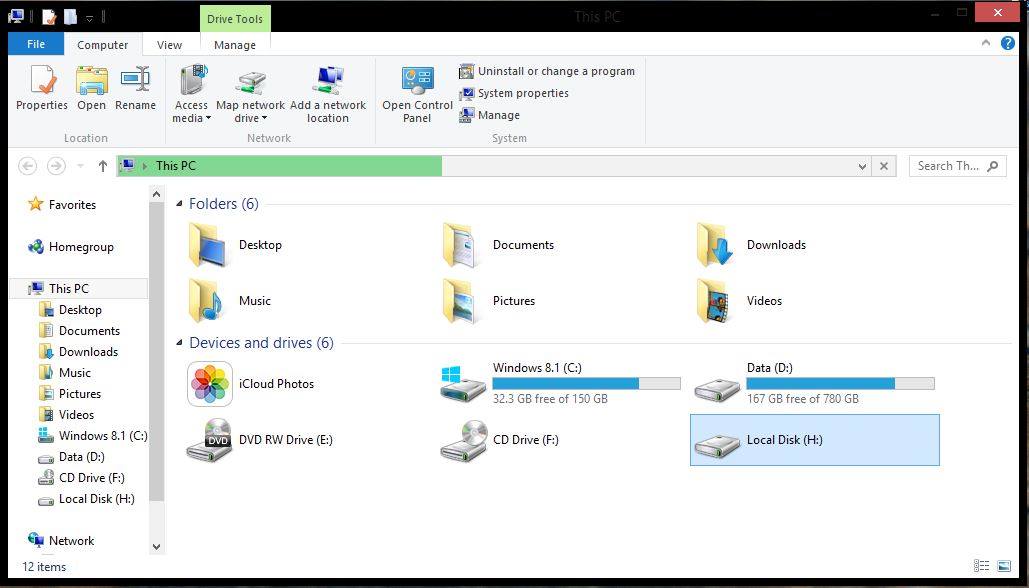
Task: Open Help with the question mark icon
Action: 1008,43
